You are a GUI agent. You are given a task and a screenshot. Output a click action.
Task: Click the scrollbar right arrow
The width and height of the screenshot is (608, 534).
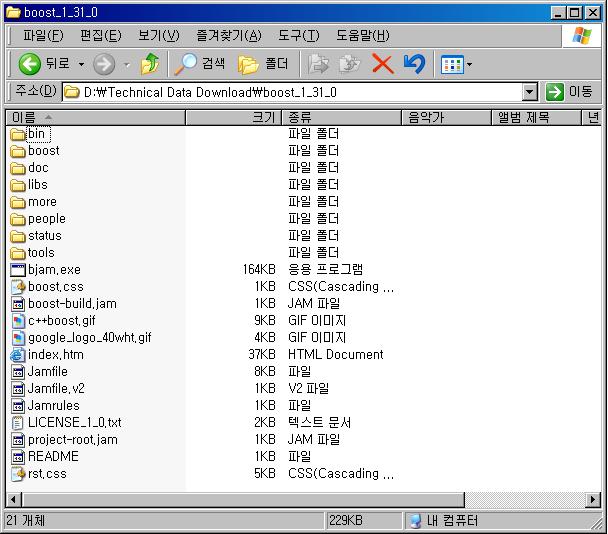click(593, 499)
